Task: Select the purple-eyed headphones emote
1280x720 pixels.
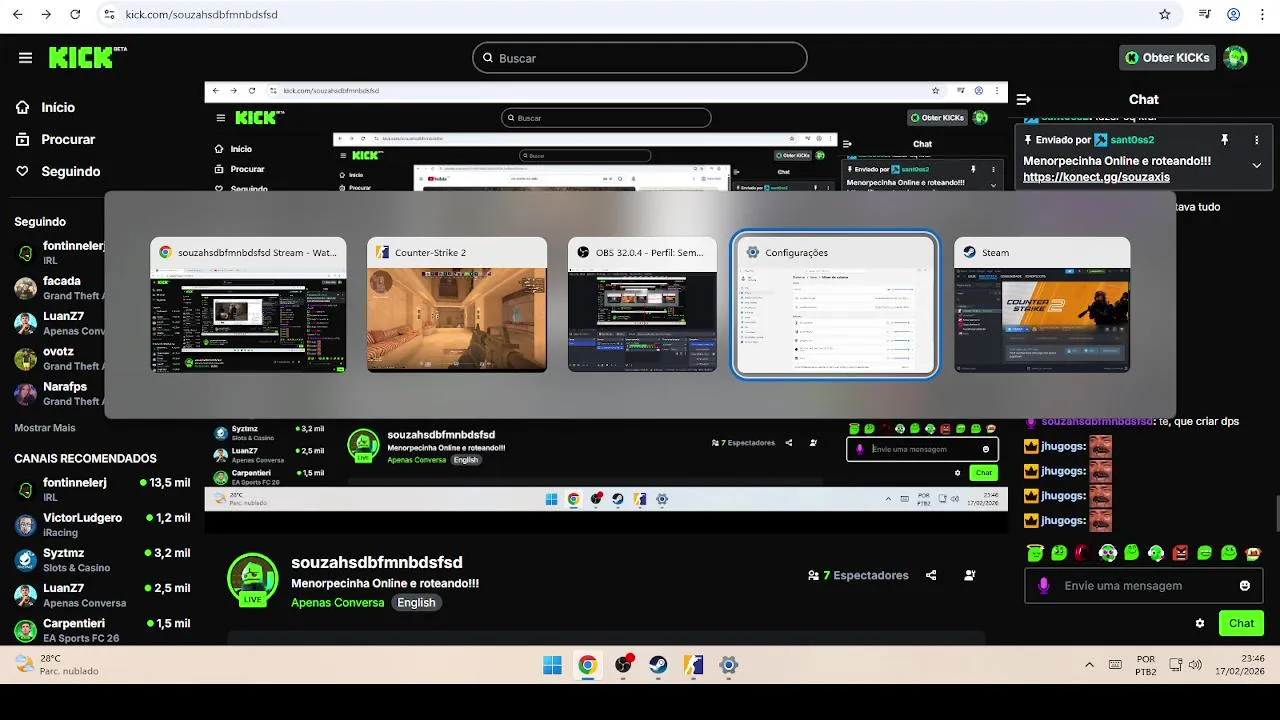Action: (1107, 553)
